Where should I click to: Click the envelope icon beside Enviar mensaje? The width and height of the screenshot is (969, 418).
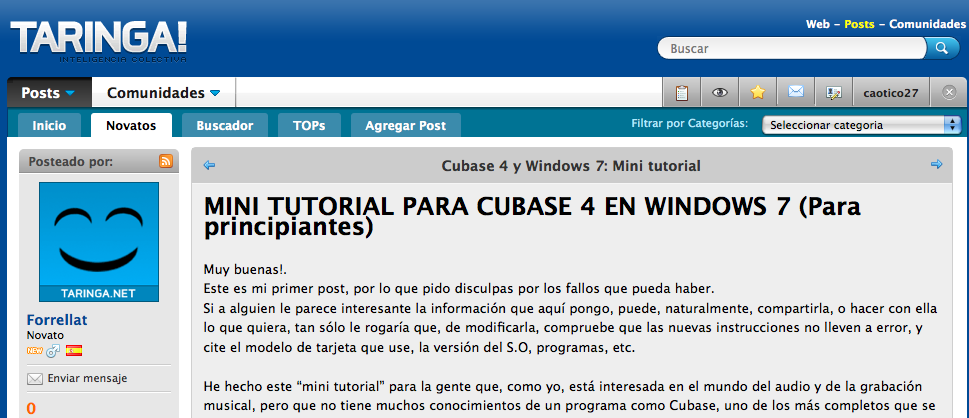pyautogui.click(x=35, y=378)
